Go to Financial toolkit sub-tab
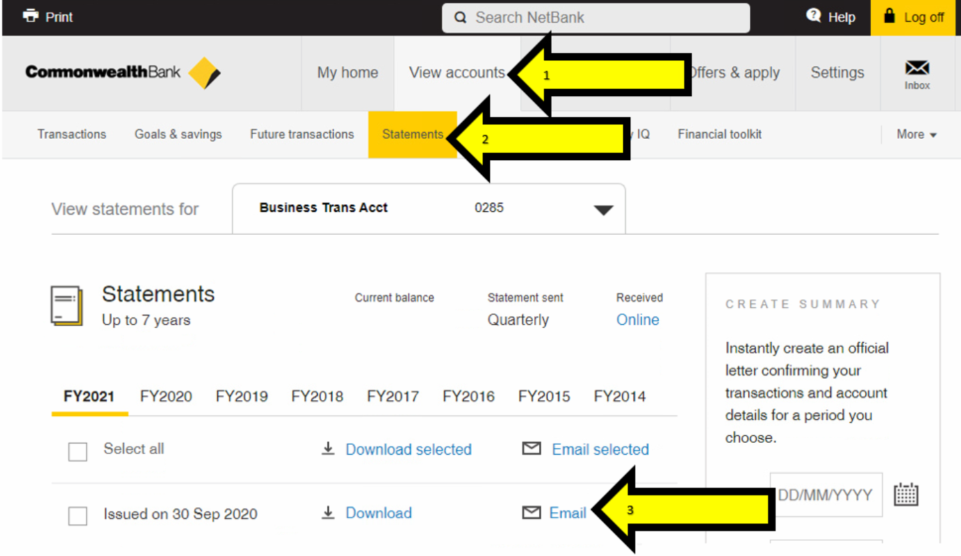Screen dimensions: 961x556 pos(720,134)
